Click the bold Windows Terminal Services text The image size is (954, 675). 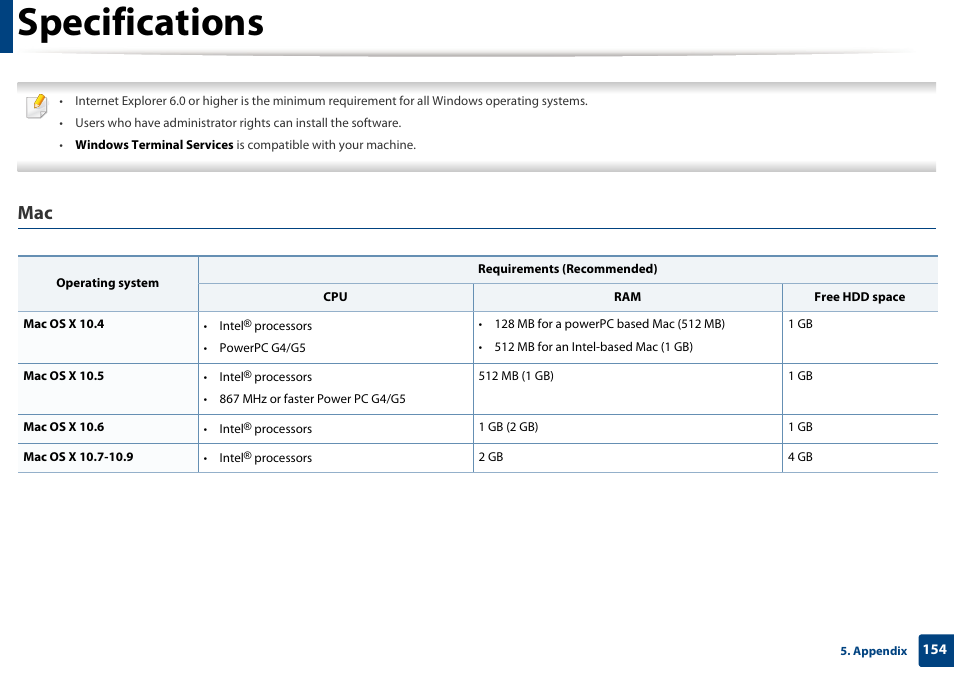pyautogui.click(x=154, y=145)
